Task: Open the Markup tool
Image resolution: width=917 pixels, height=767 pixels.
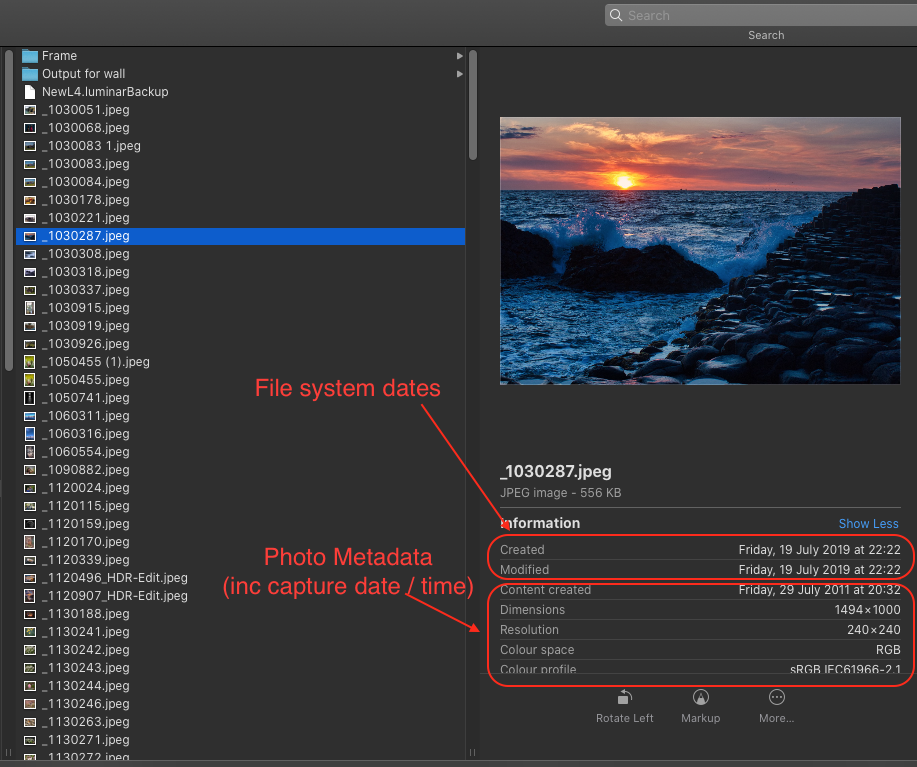Action: (x=700, y=698)
